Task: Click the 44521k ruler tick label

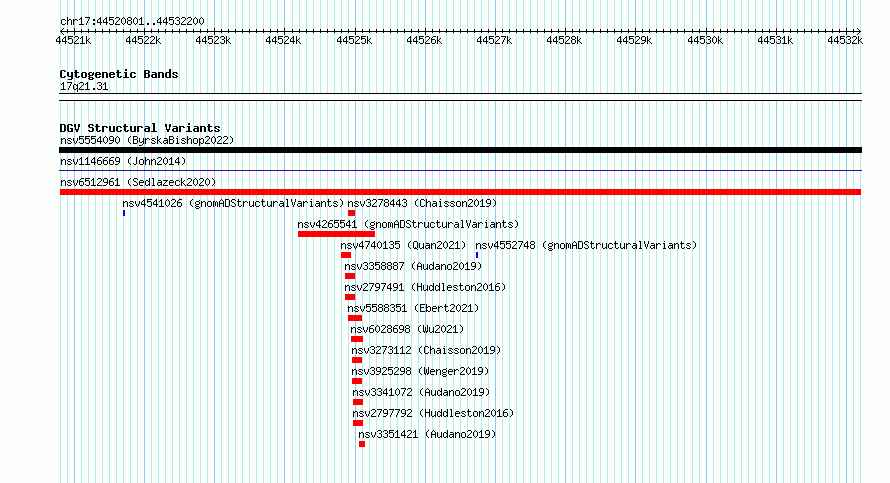Action: 73,40
